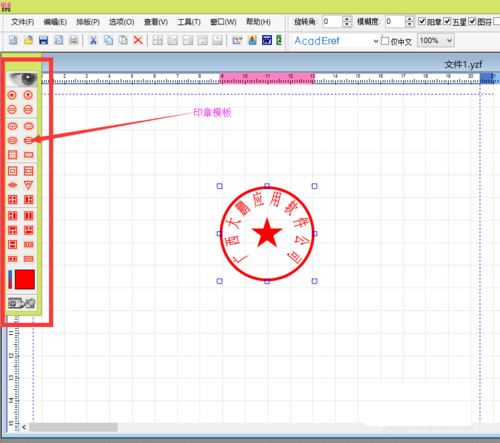The image size is (500, 443).
Task: Click the save floppy disk icon
Action: tap(43, 40)
